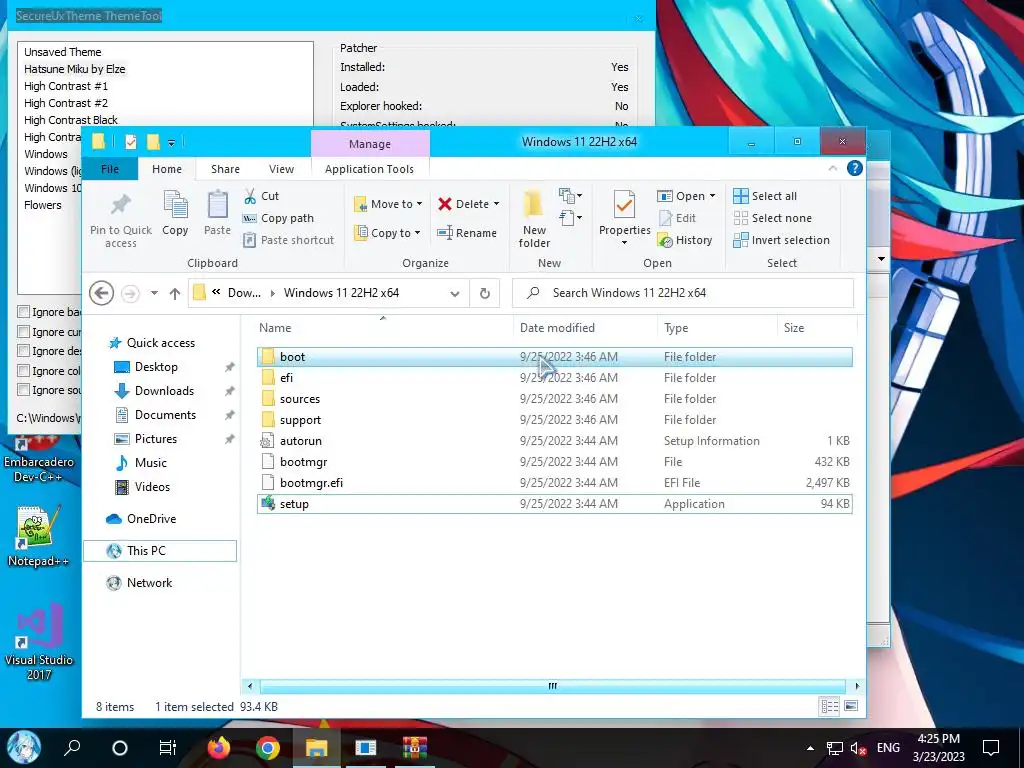Click quick access toolbar New folder icon

(x=153, y=142)
